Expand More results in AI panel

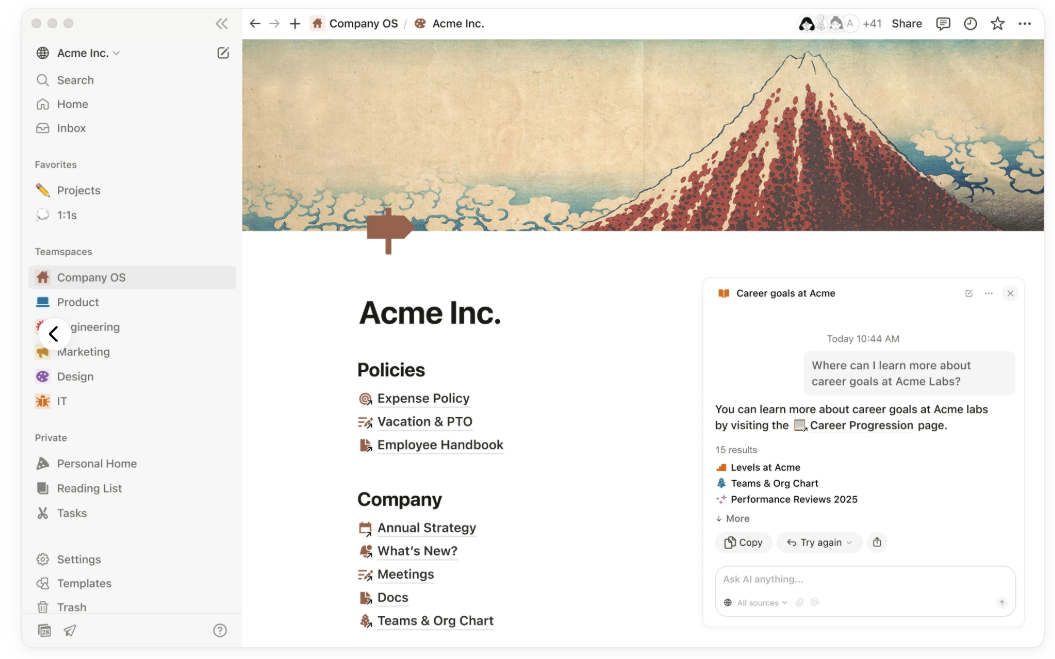[733, 518]
